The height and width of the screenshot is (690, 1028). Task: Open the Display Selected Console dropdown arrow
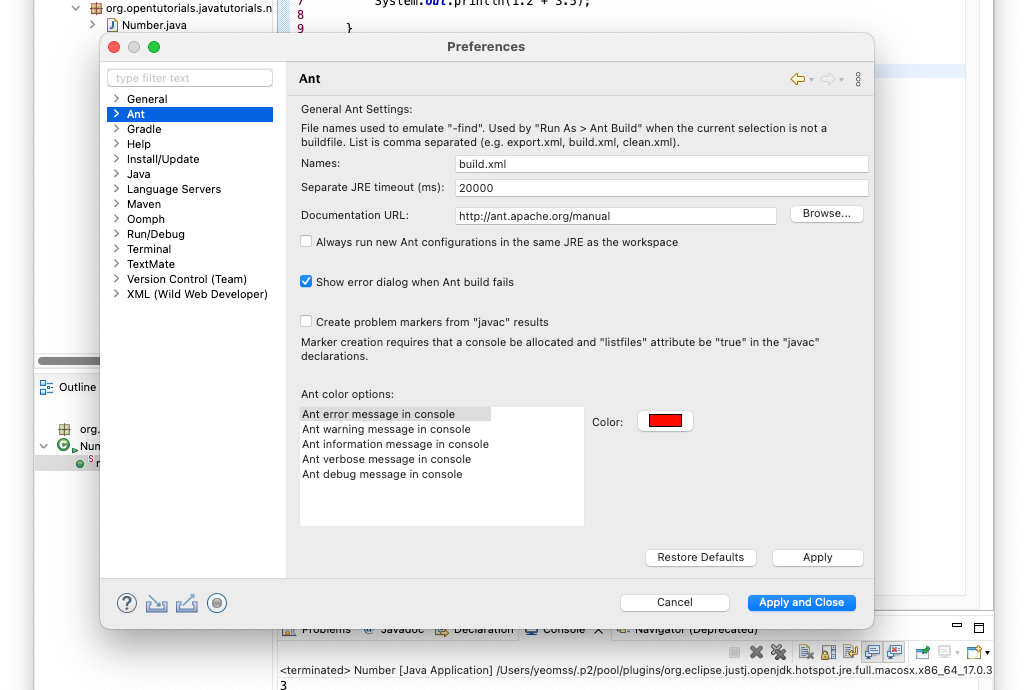pos(957,653)
